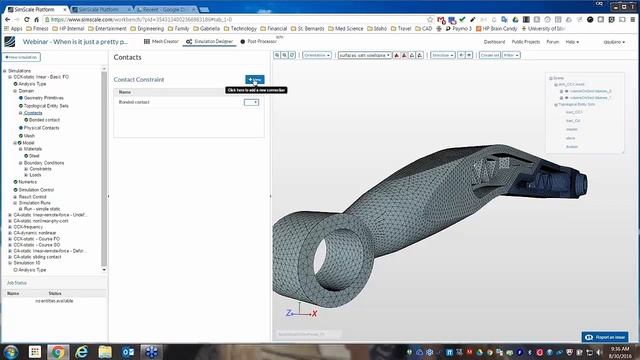Collapse the Model tree node
The height and width of the screenshot is (360, 640).
(15, 143)
